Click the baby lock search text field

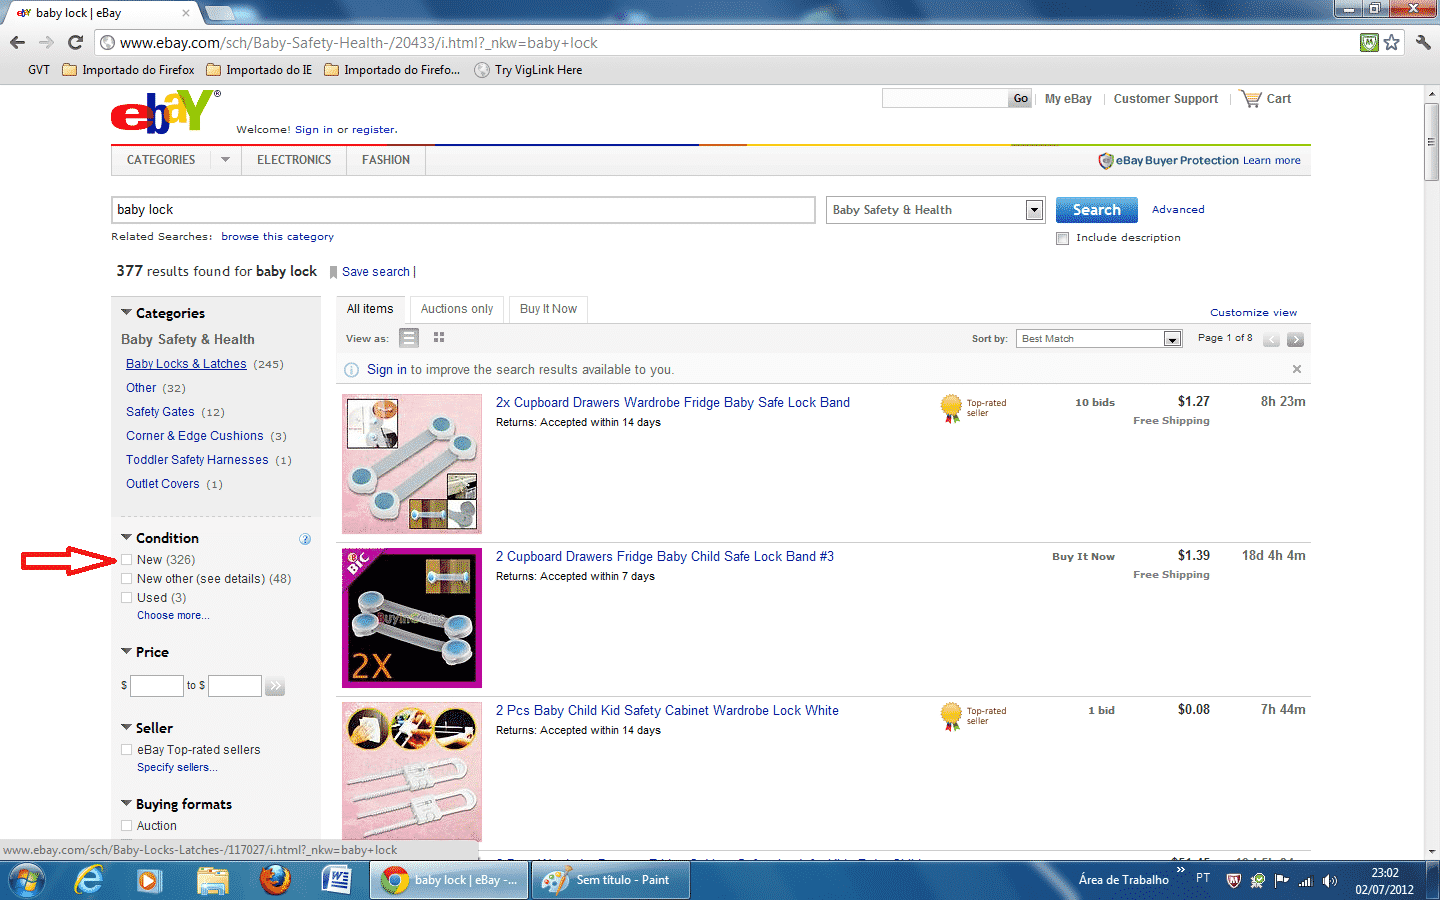click(463, 210)
